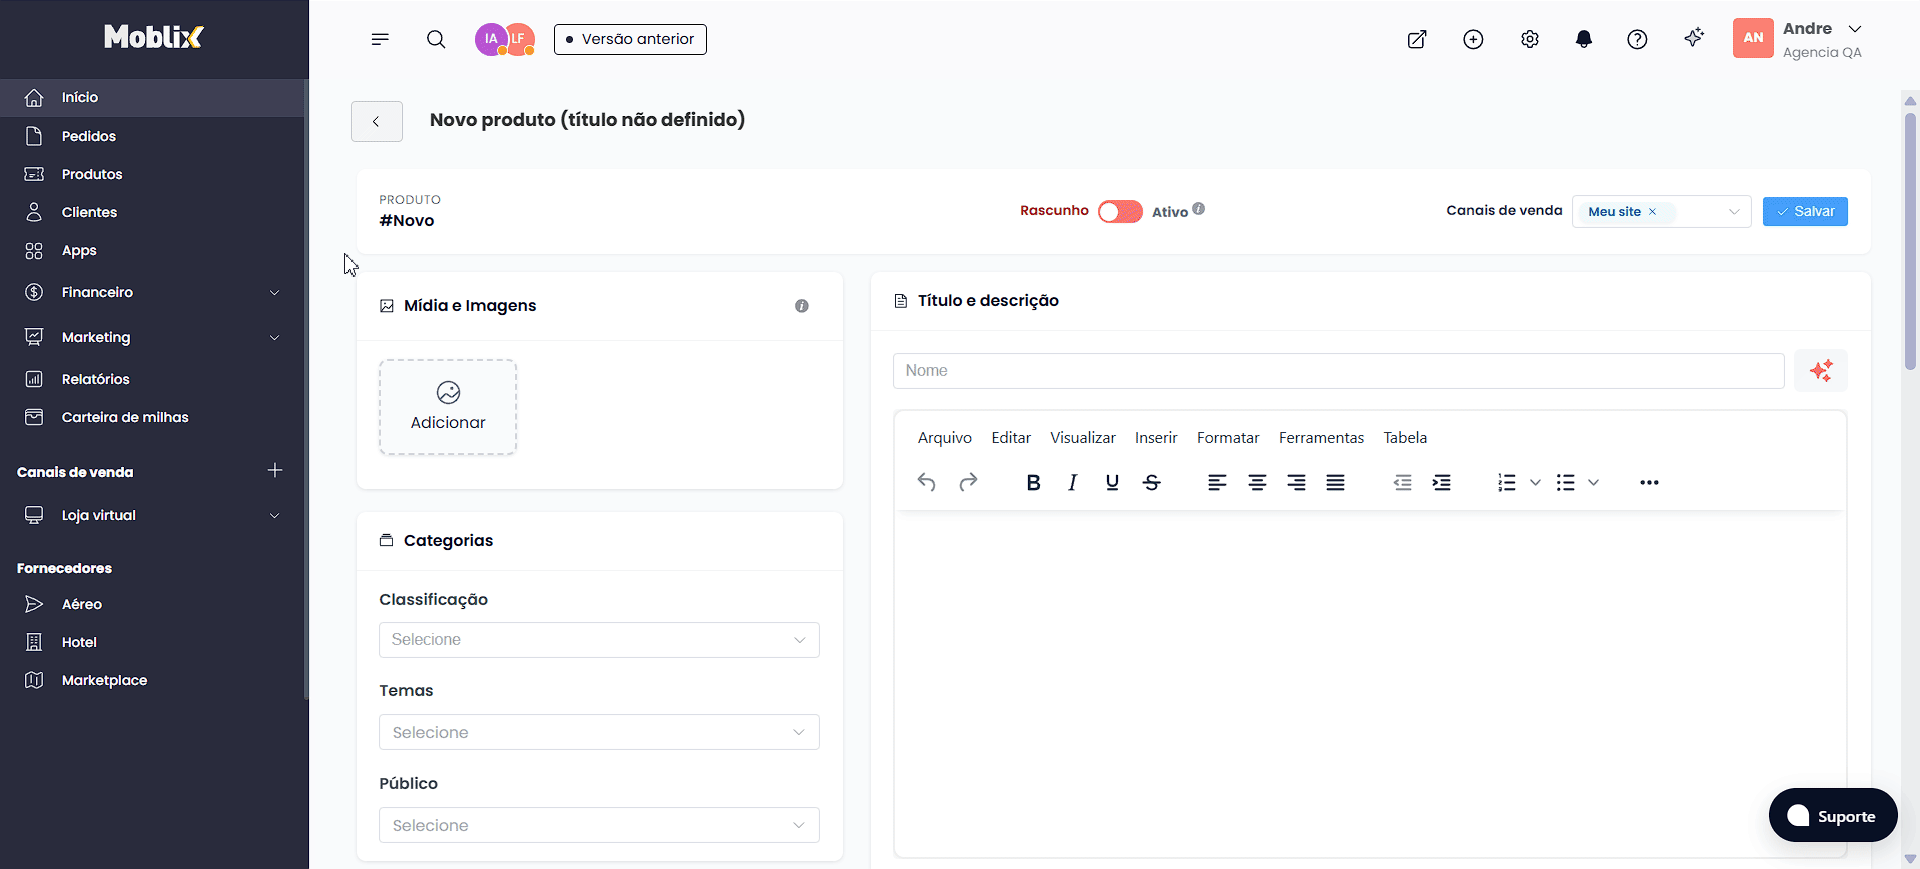
Task: Click the notifications bell icon
Action: [x=1583, y=39]
